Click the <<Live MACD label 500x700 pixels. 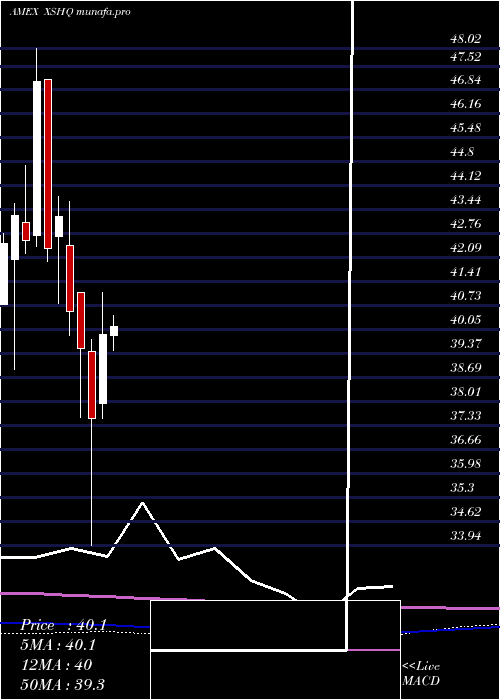click(421, 674)
